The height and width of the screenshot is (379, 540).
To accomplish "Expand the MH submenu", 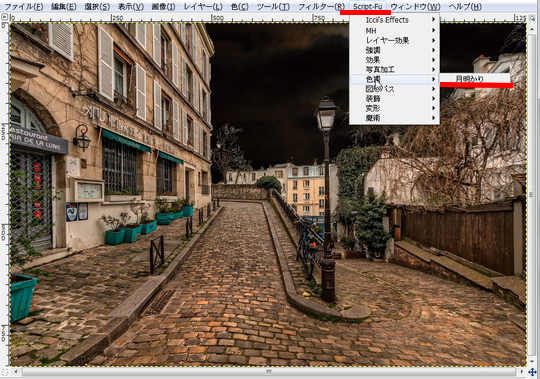I will (x=394, y=31).
